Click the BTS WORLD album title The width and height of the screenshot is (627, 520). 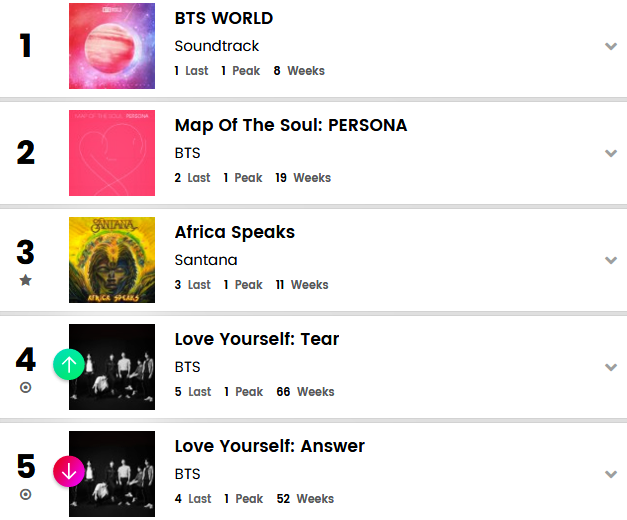click(x=224, y=18)
